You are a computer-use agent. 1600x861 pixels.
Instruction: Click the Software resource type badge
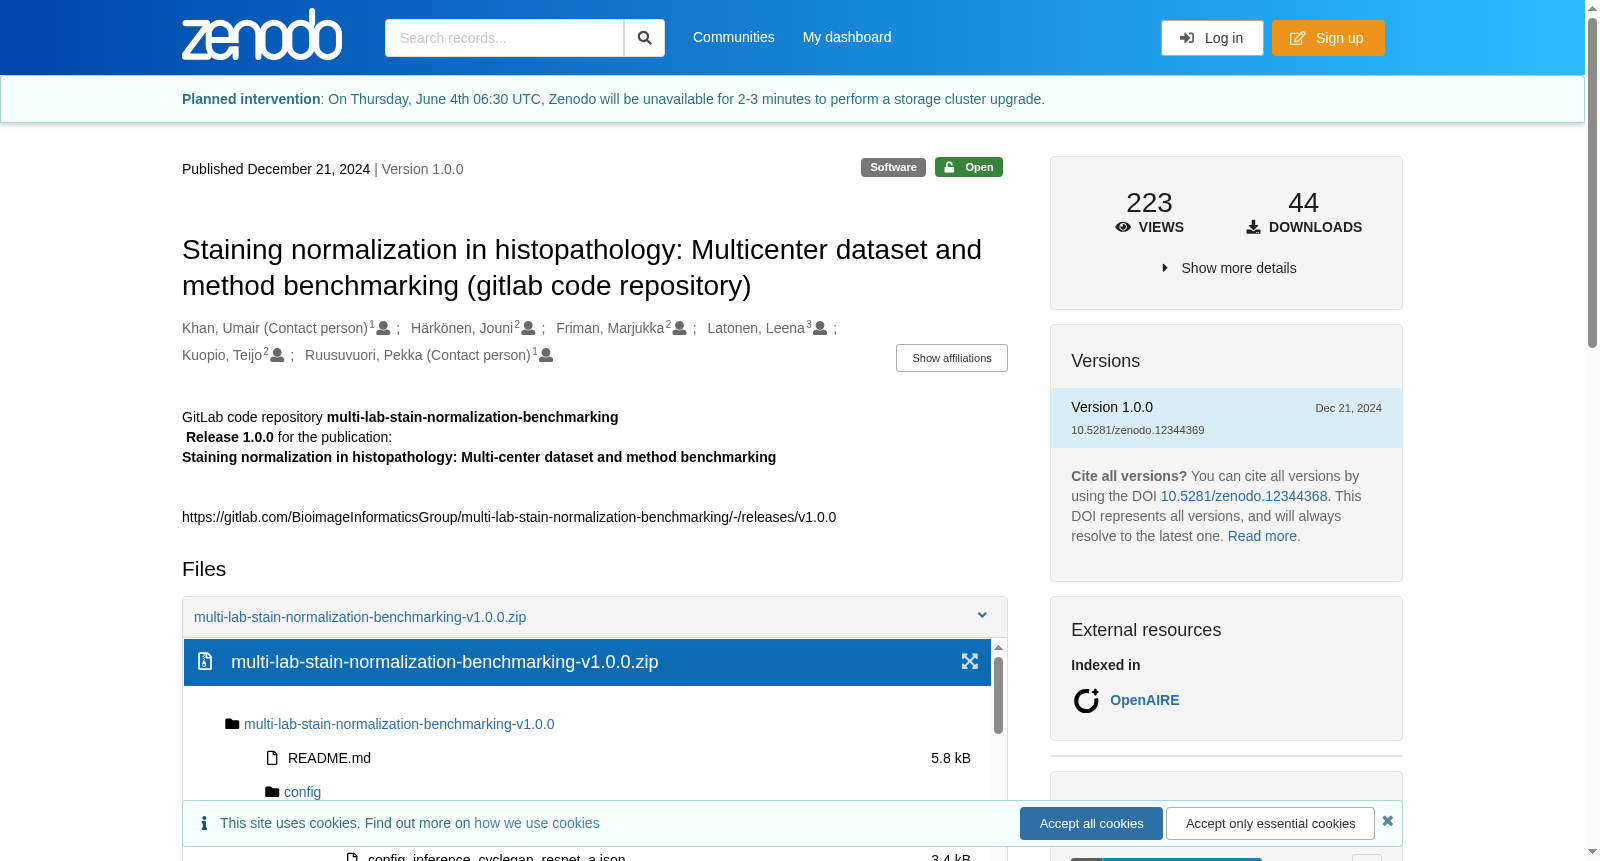point(893,167)
